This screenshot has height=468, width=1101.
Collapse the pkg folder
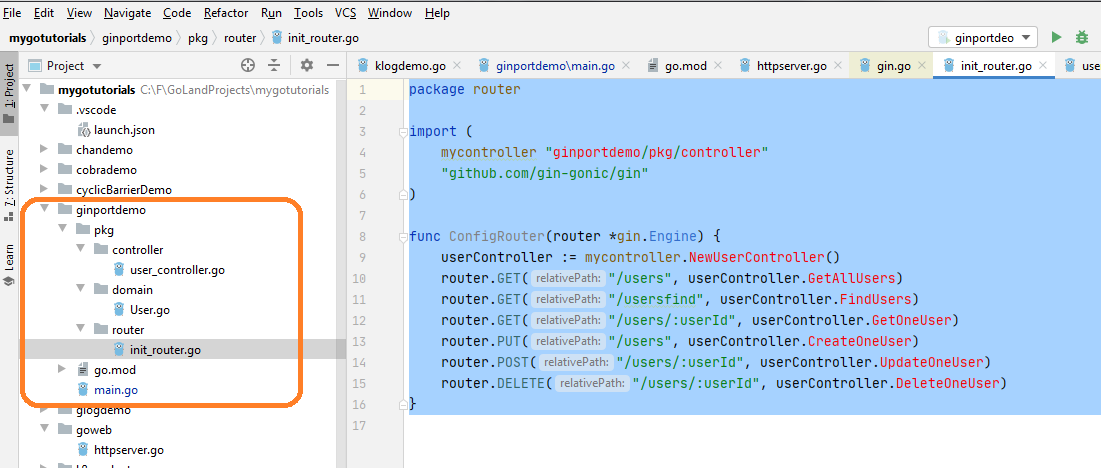tap(62, 229)
